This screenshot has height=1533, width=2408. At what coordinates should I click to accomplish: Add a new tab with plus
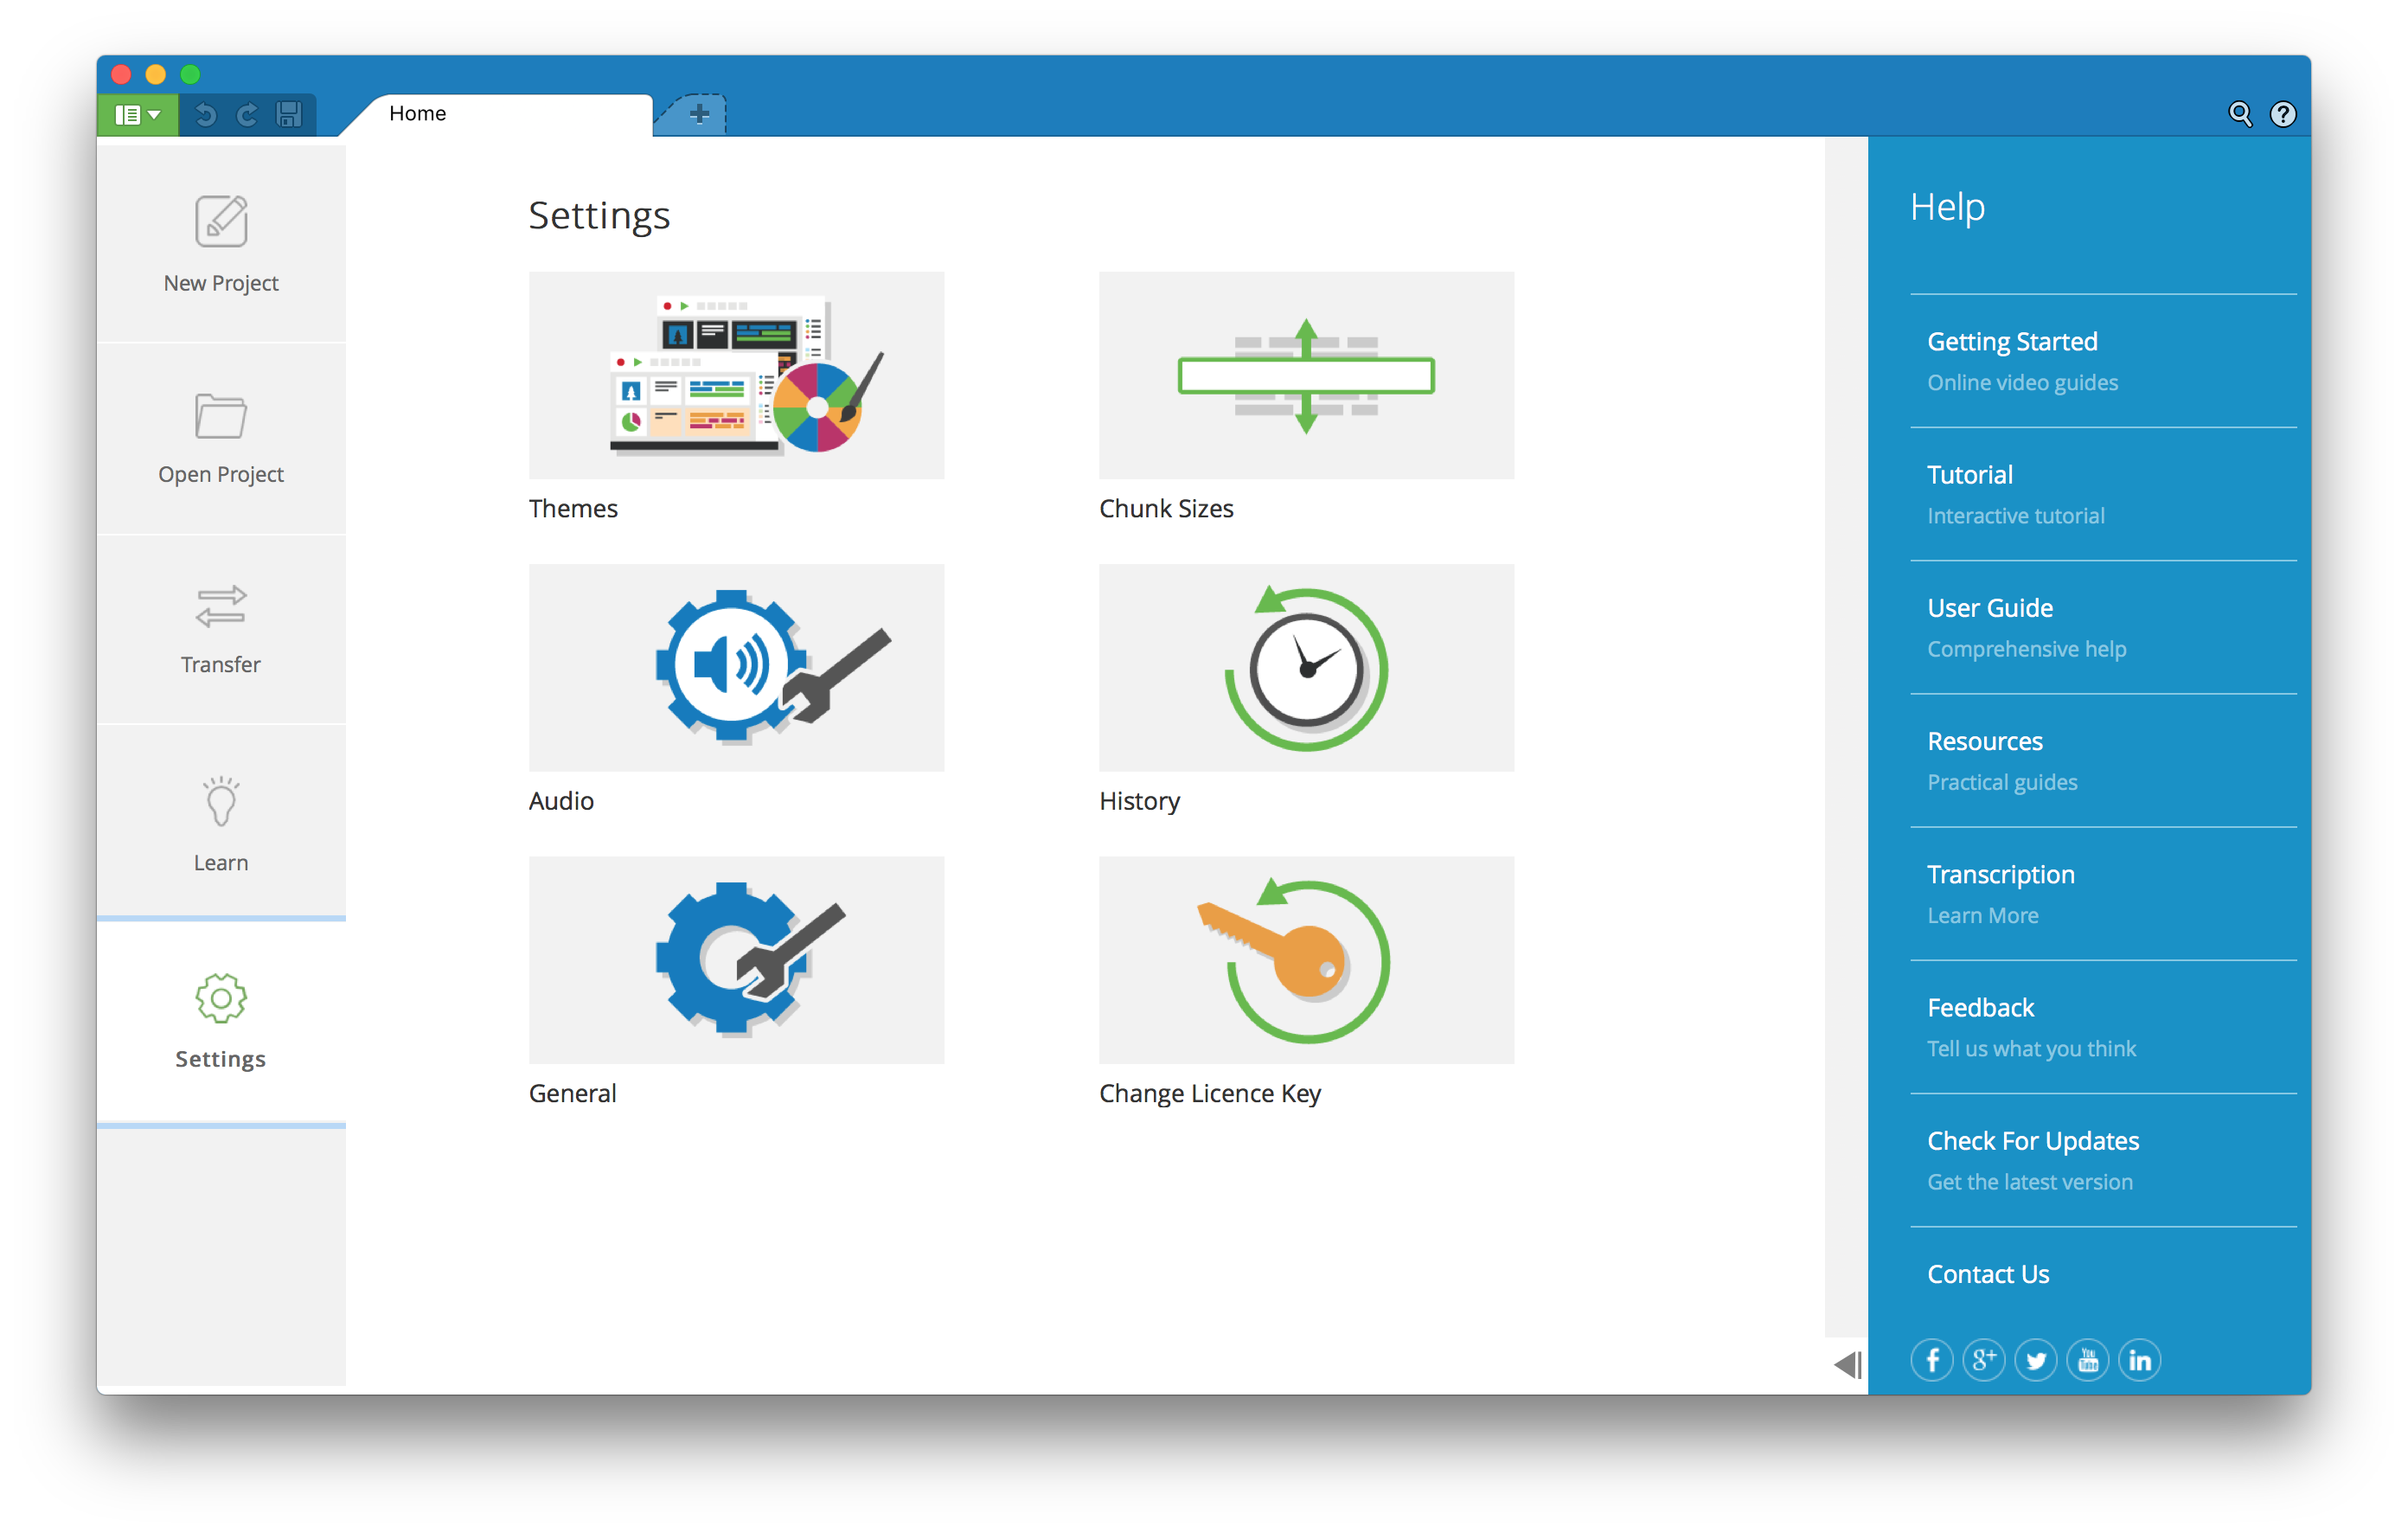[699, 114]
